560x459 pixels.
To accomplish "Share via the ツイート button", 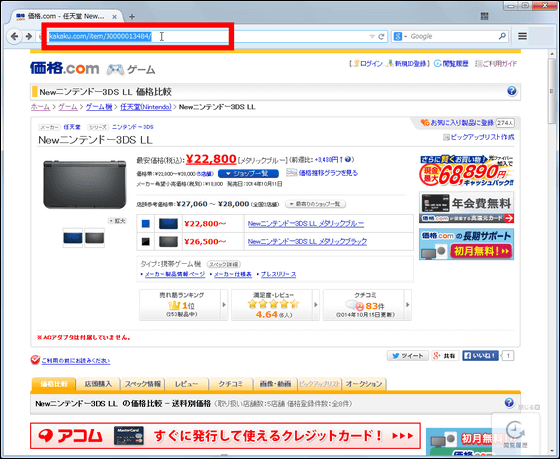I will point(408,356).
